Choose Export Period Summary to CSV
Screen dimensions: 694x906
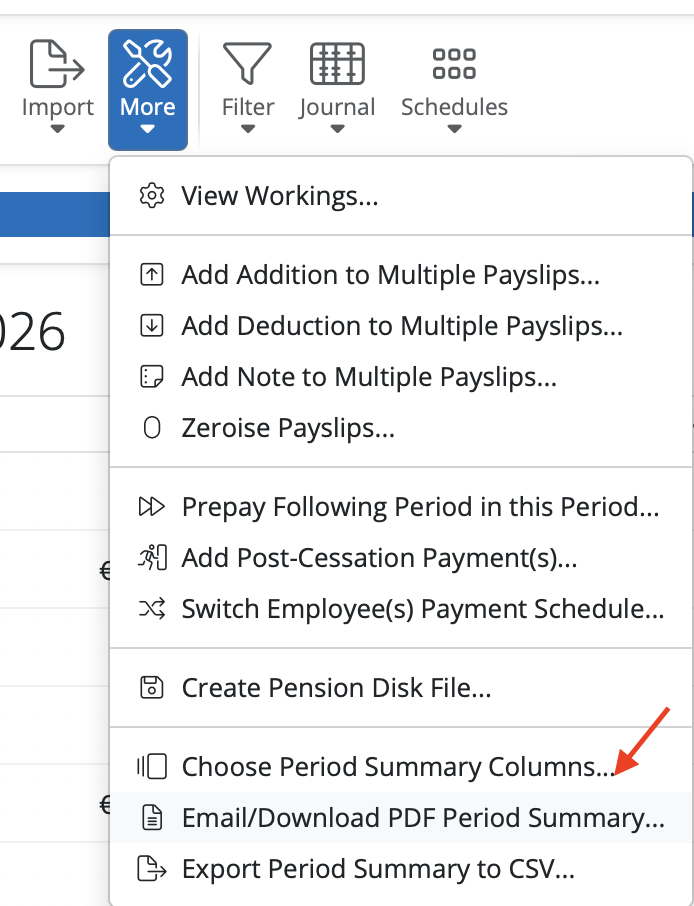pyautogui.click(x=378, y=869)
